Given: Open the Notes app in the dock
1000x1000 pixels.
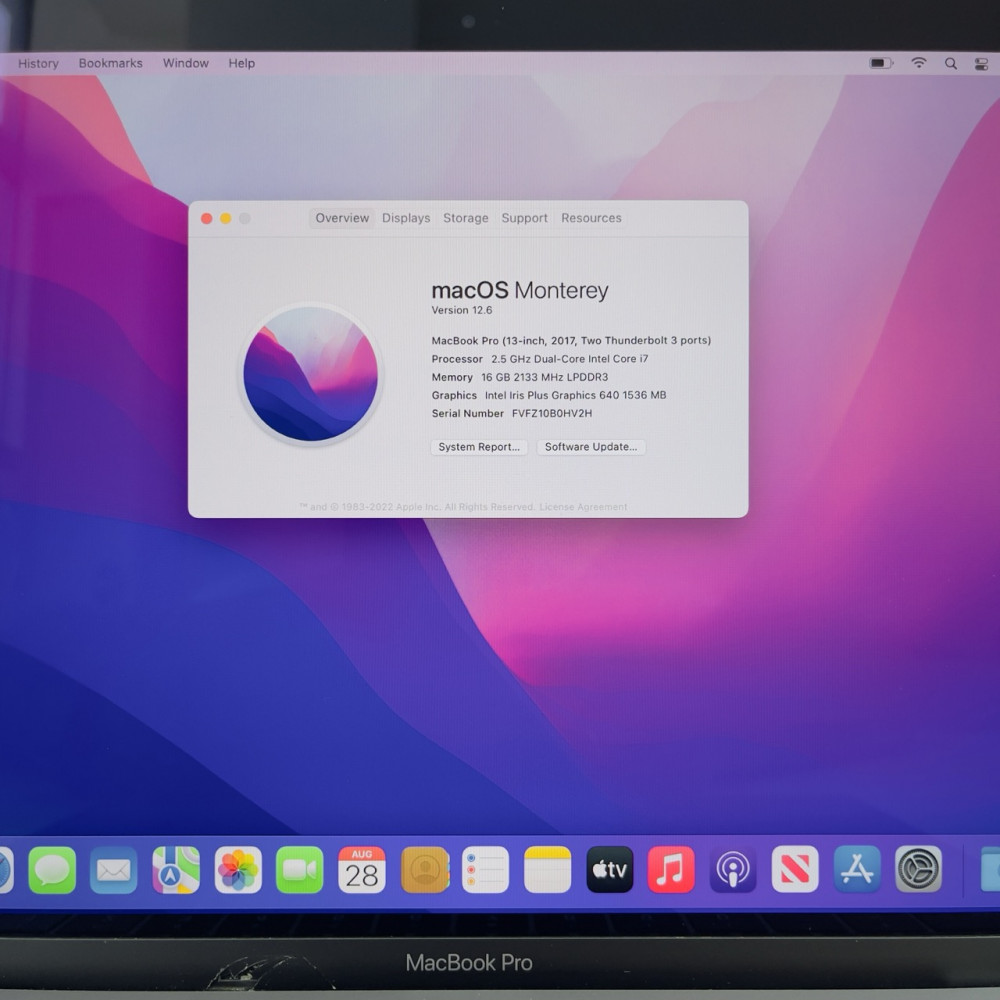Looking at the screenshot, I should (547, 870).
